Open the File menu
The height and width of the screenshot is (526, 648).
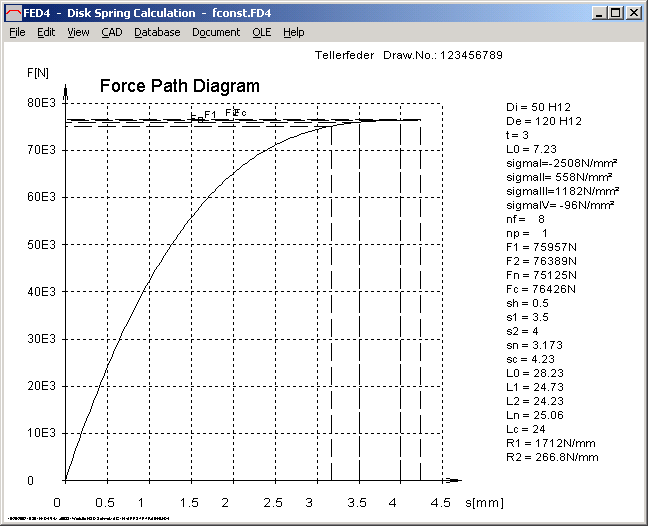click(x=17, y=32)
